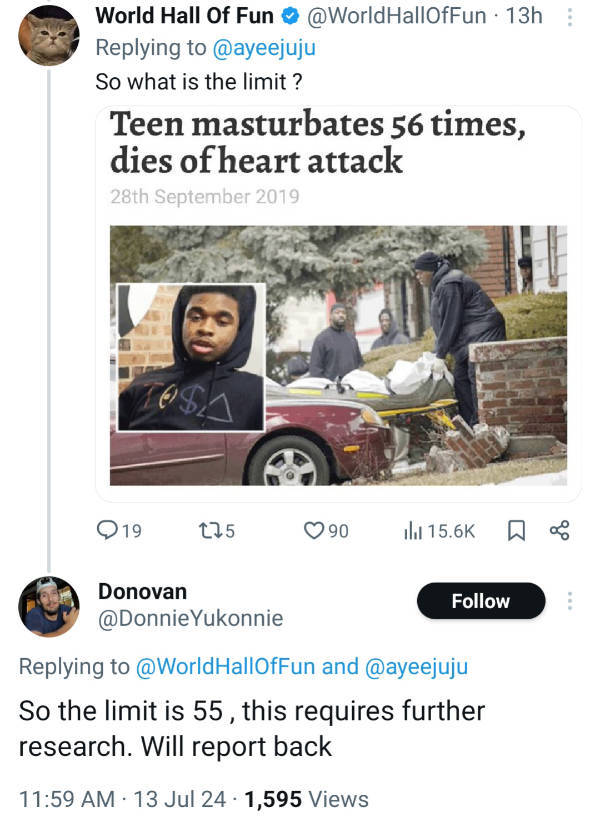Open Donovan's profile picture

(x=49, y=606)
